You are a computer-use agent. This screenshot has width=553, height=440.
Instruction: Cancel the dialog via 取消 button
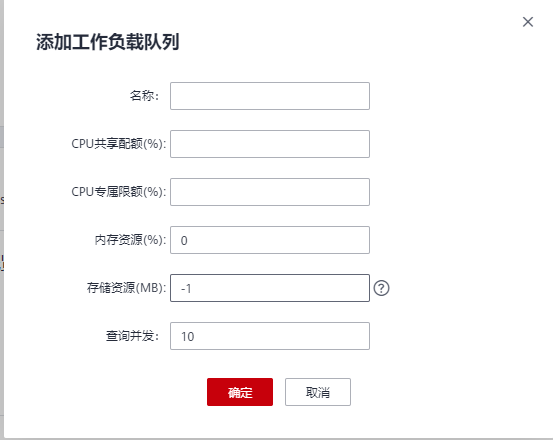[318, 392]
